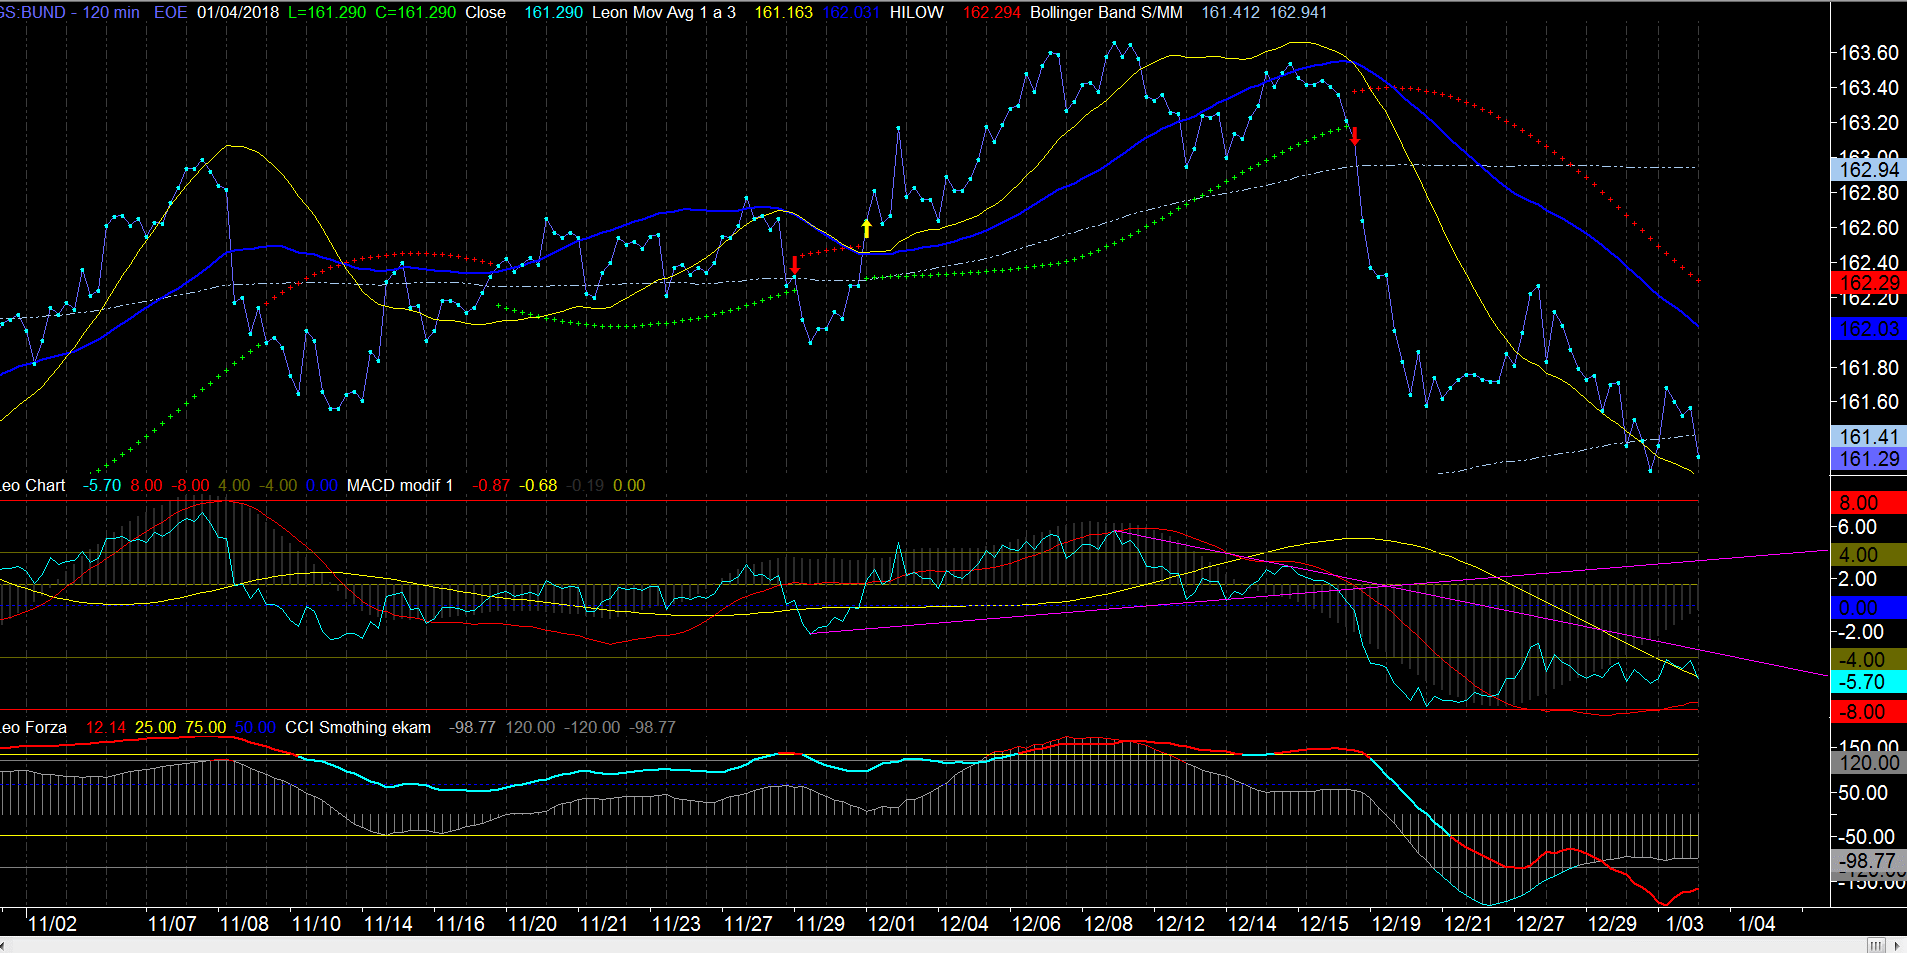Click the blue 0.00 axis tag

(1869, 608)
